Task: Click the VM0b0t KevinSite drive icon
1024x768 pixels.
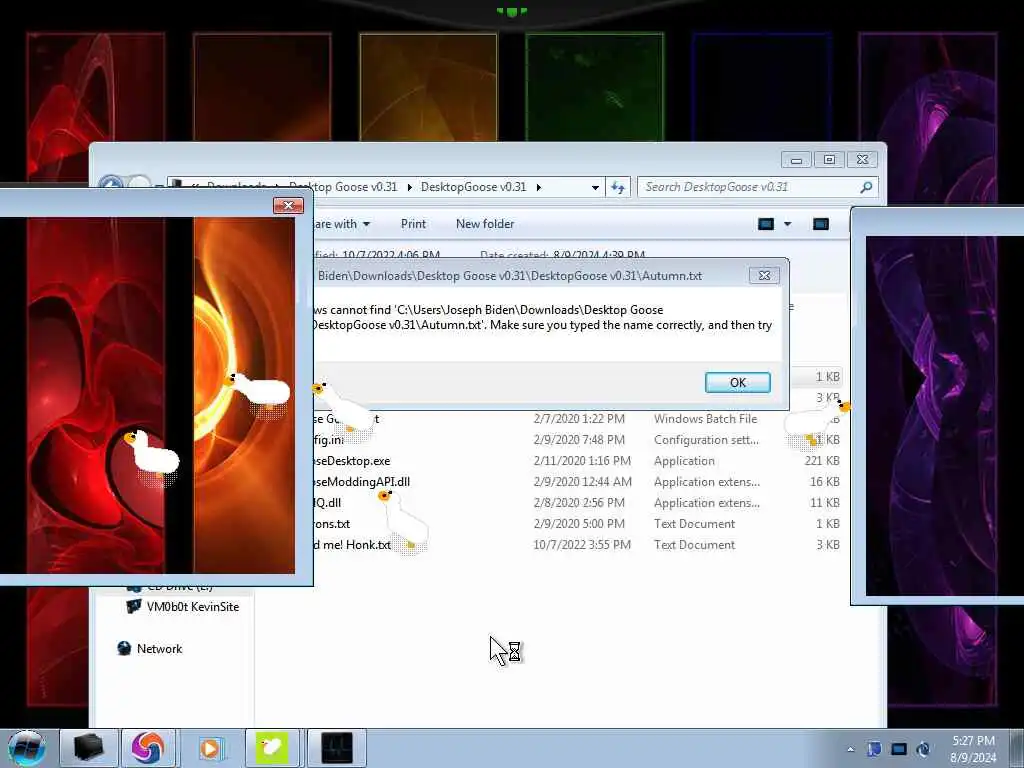Action: (x=133, y=607)
